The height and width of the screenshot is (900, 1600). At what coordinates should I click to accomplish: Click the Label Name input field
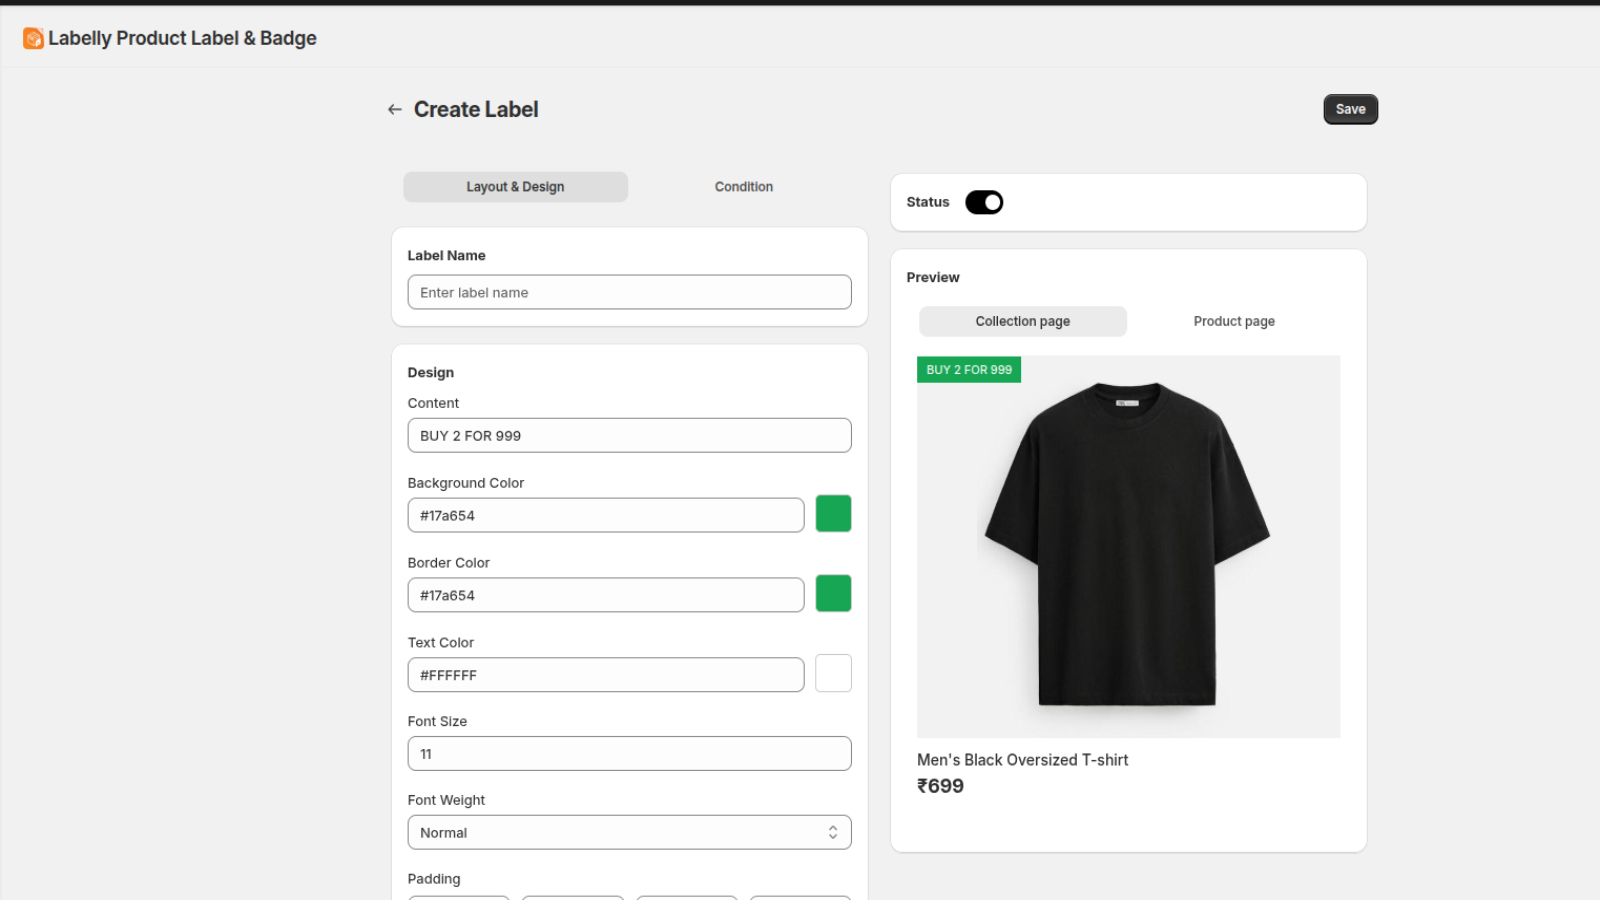click(x=629, y=292)
